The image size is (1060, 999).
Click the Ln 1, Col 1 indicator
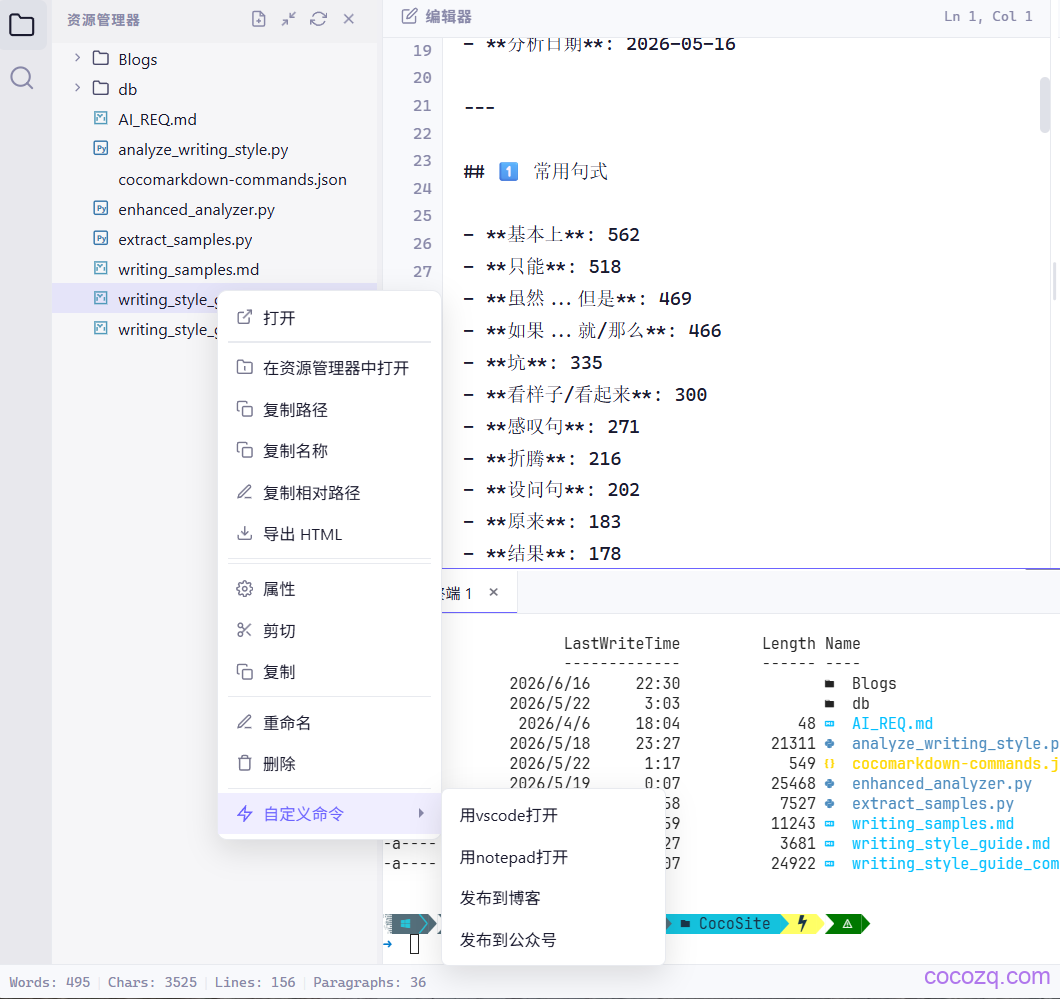pos(988,16)
